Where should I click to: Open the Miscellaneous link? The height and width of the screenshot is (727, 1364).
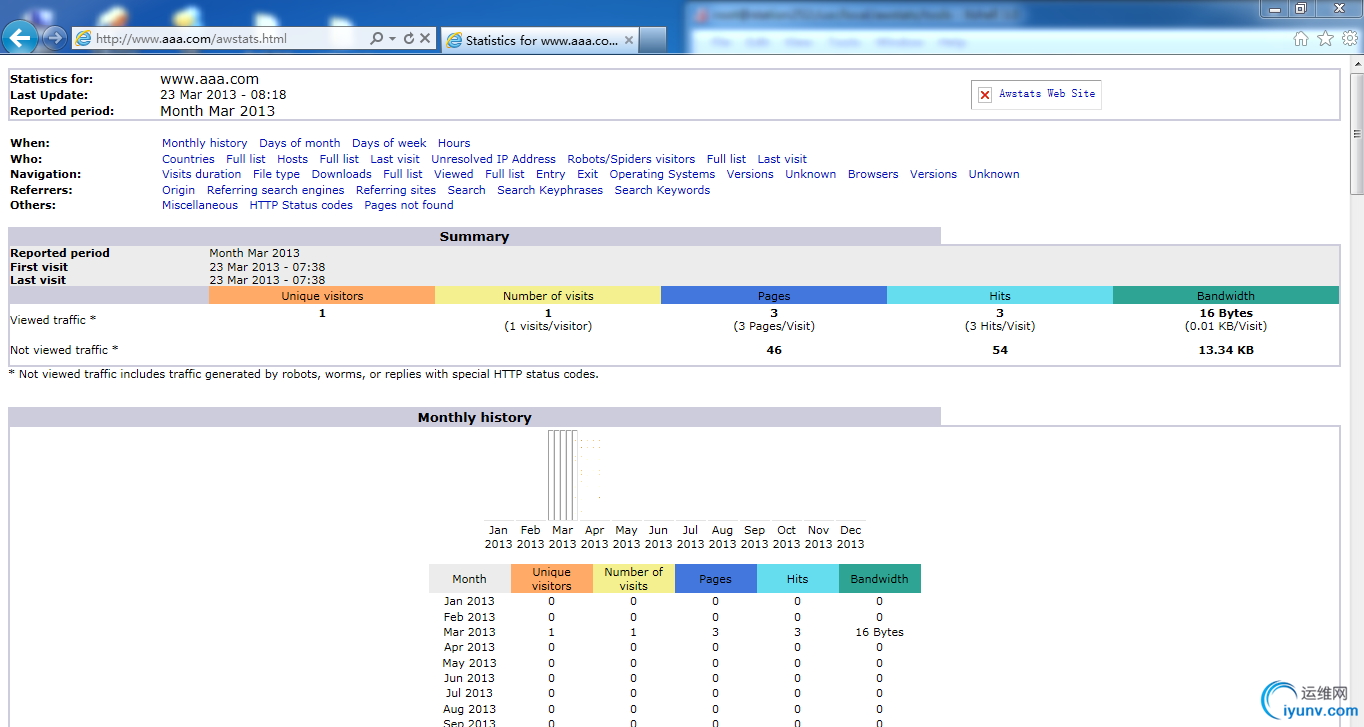tap(200, 205)
